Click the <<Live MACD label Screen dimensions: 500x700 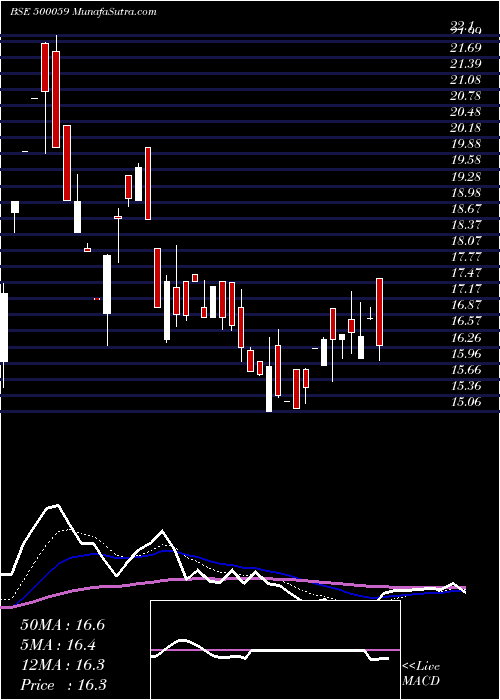[421, 674]
